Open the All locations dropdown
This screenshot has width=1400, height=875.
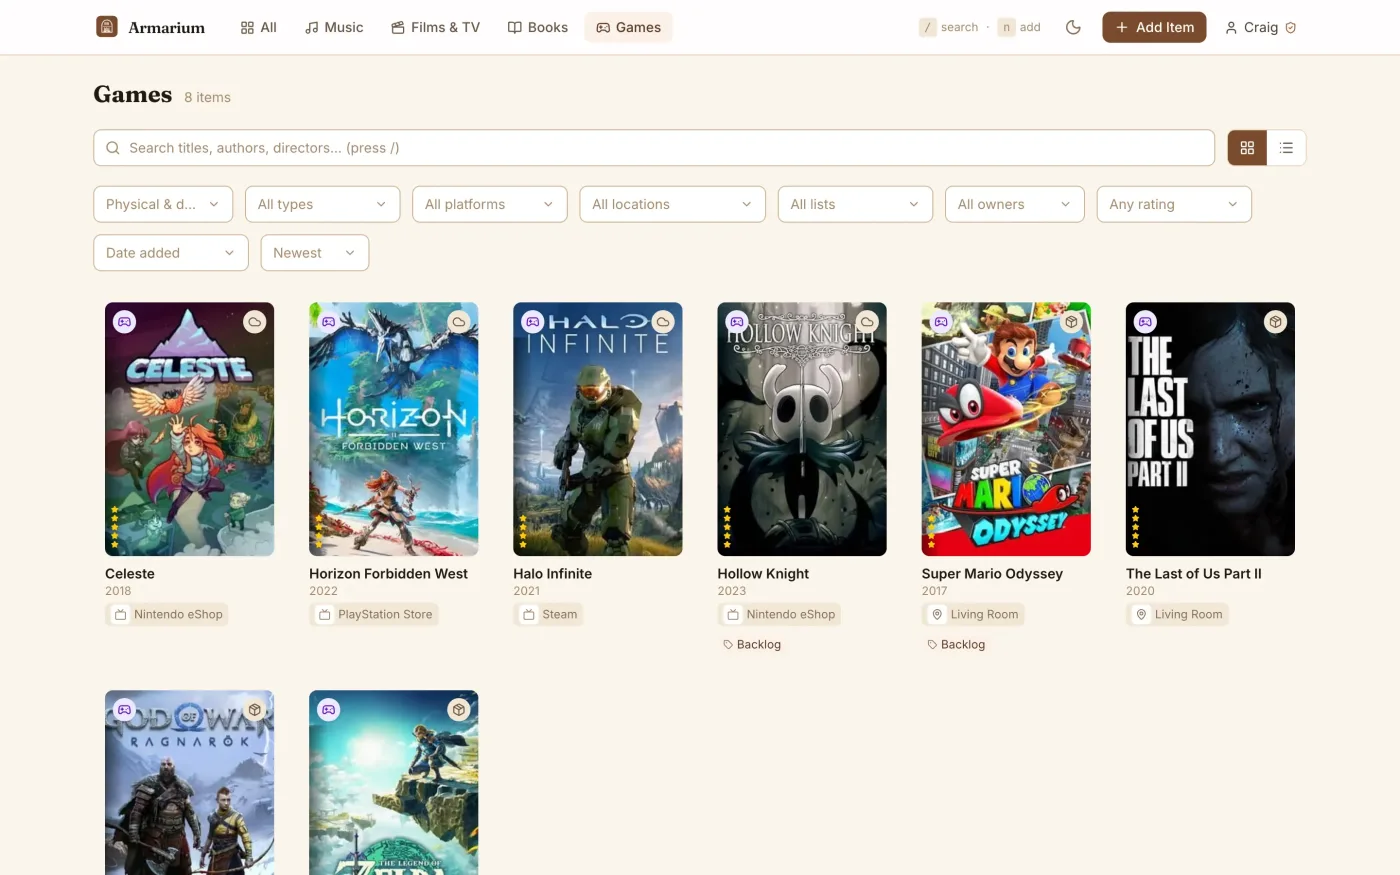coord(672,204)
